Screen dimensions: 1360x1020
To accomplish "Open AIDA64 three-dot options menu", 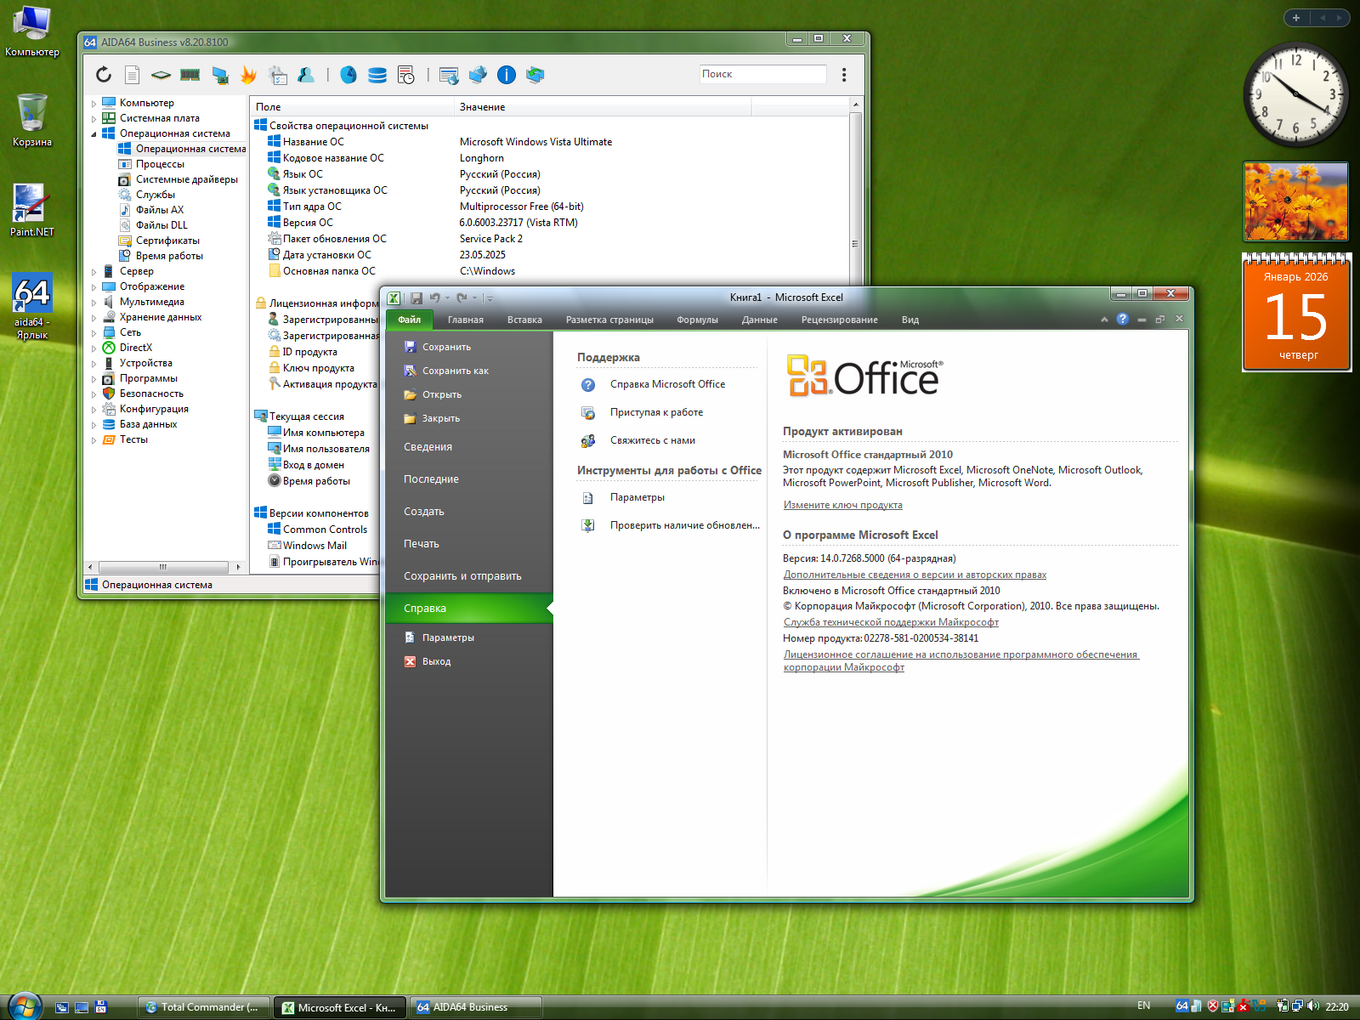I will [x=844, y=75].
